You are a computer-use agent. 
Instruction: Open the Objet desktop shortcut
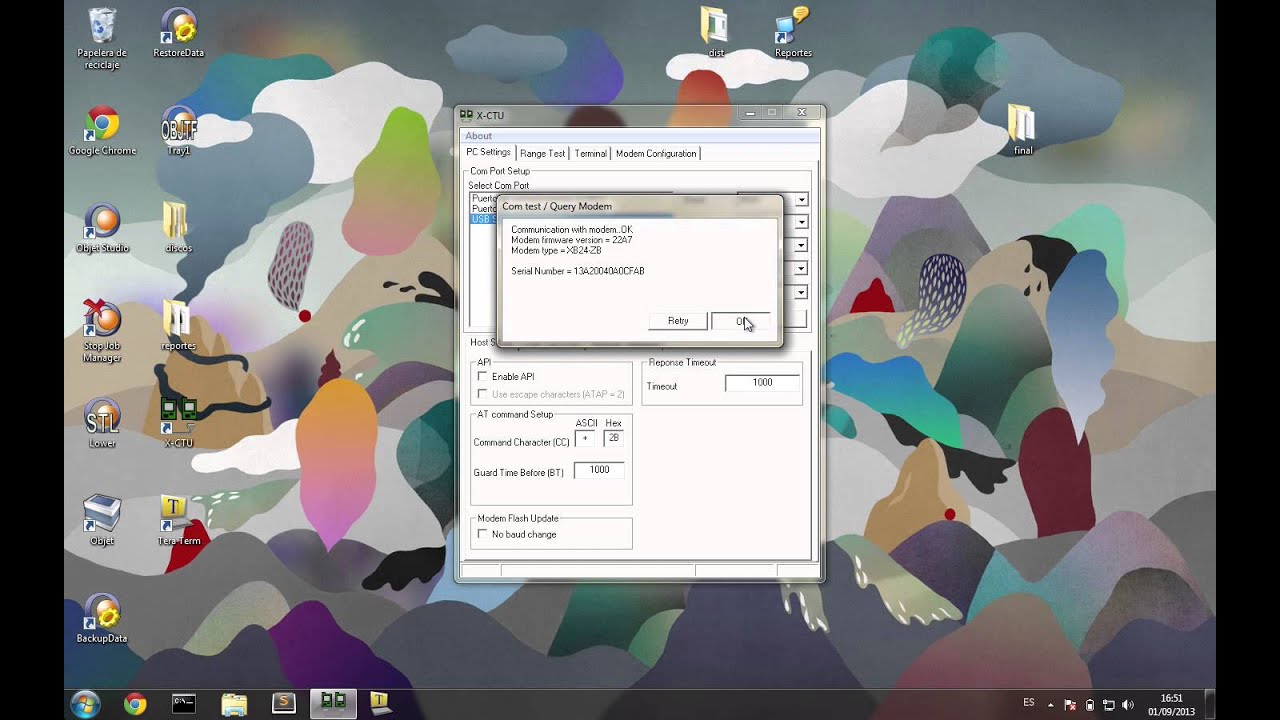point(102,521)
